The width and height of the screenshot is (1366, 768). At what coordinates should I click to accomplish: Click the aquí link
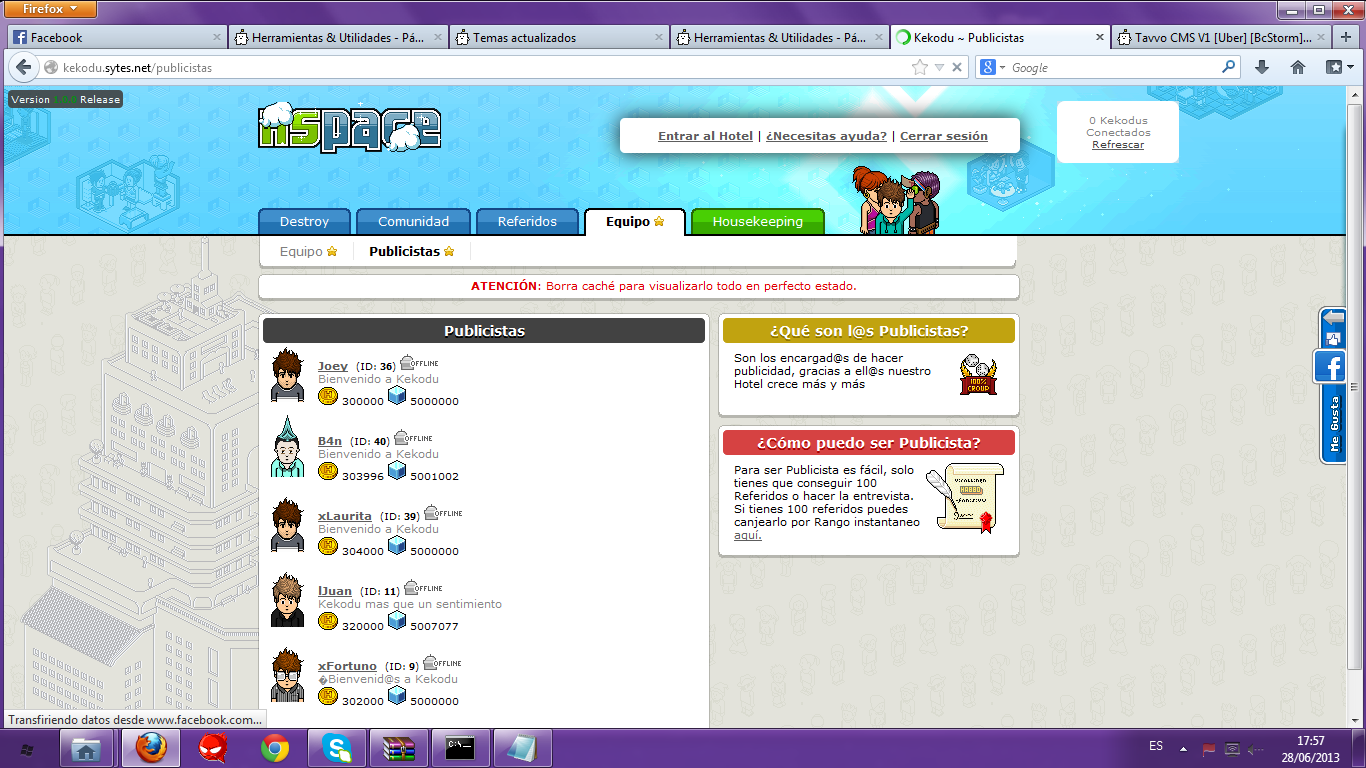pyautogui.click(x=748, y=535)
